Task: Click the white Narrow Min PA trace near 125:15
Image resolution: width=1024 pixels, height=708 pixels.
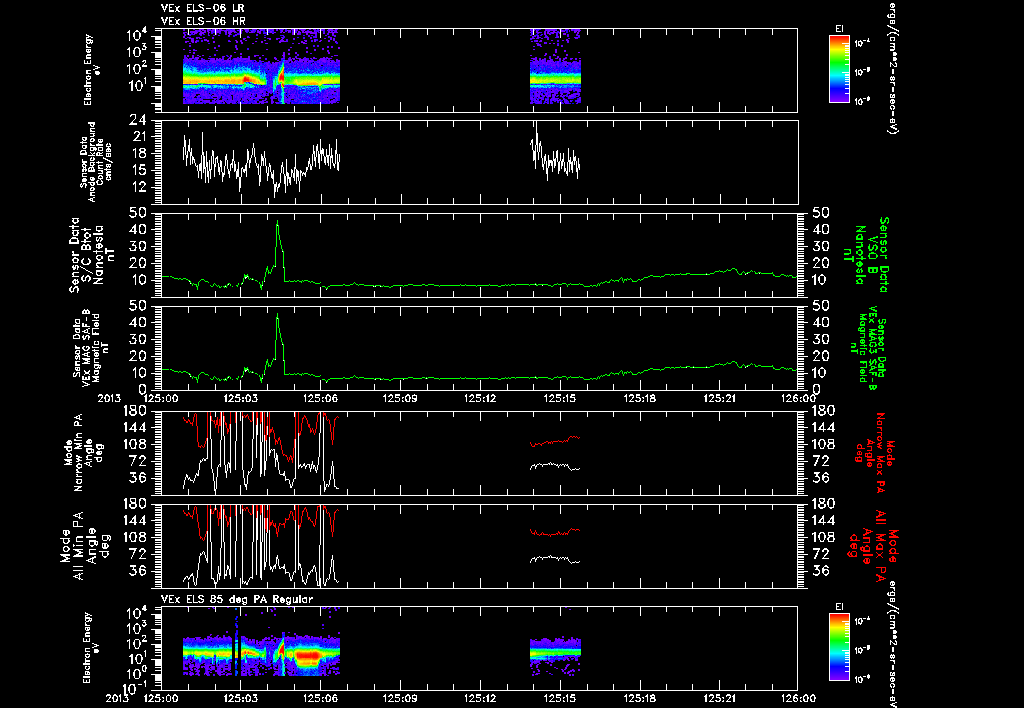Action: 555,466
